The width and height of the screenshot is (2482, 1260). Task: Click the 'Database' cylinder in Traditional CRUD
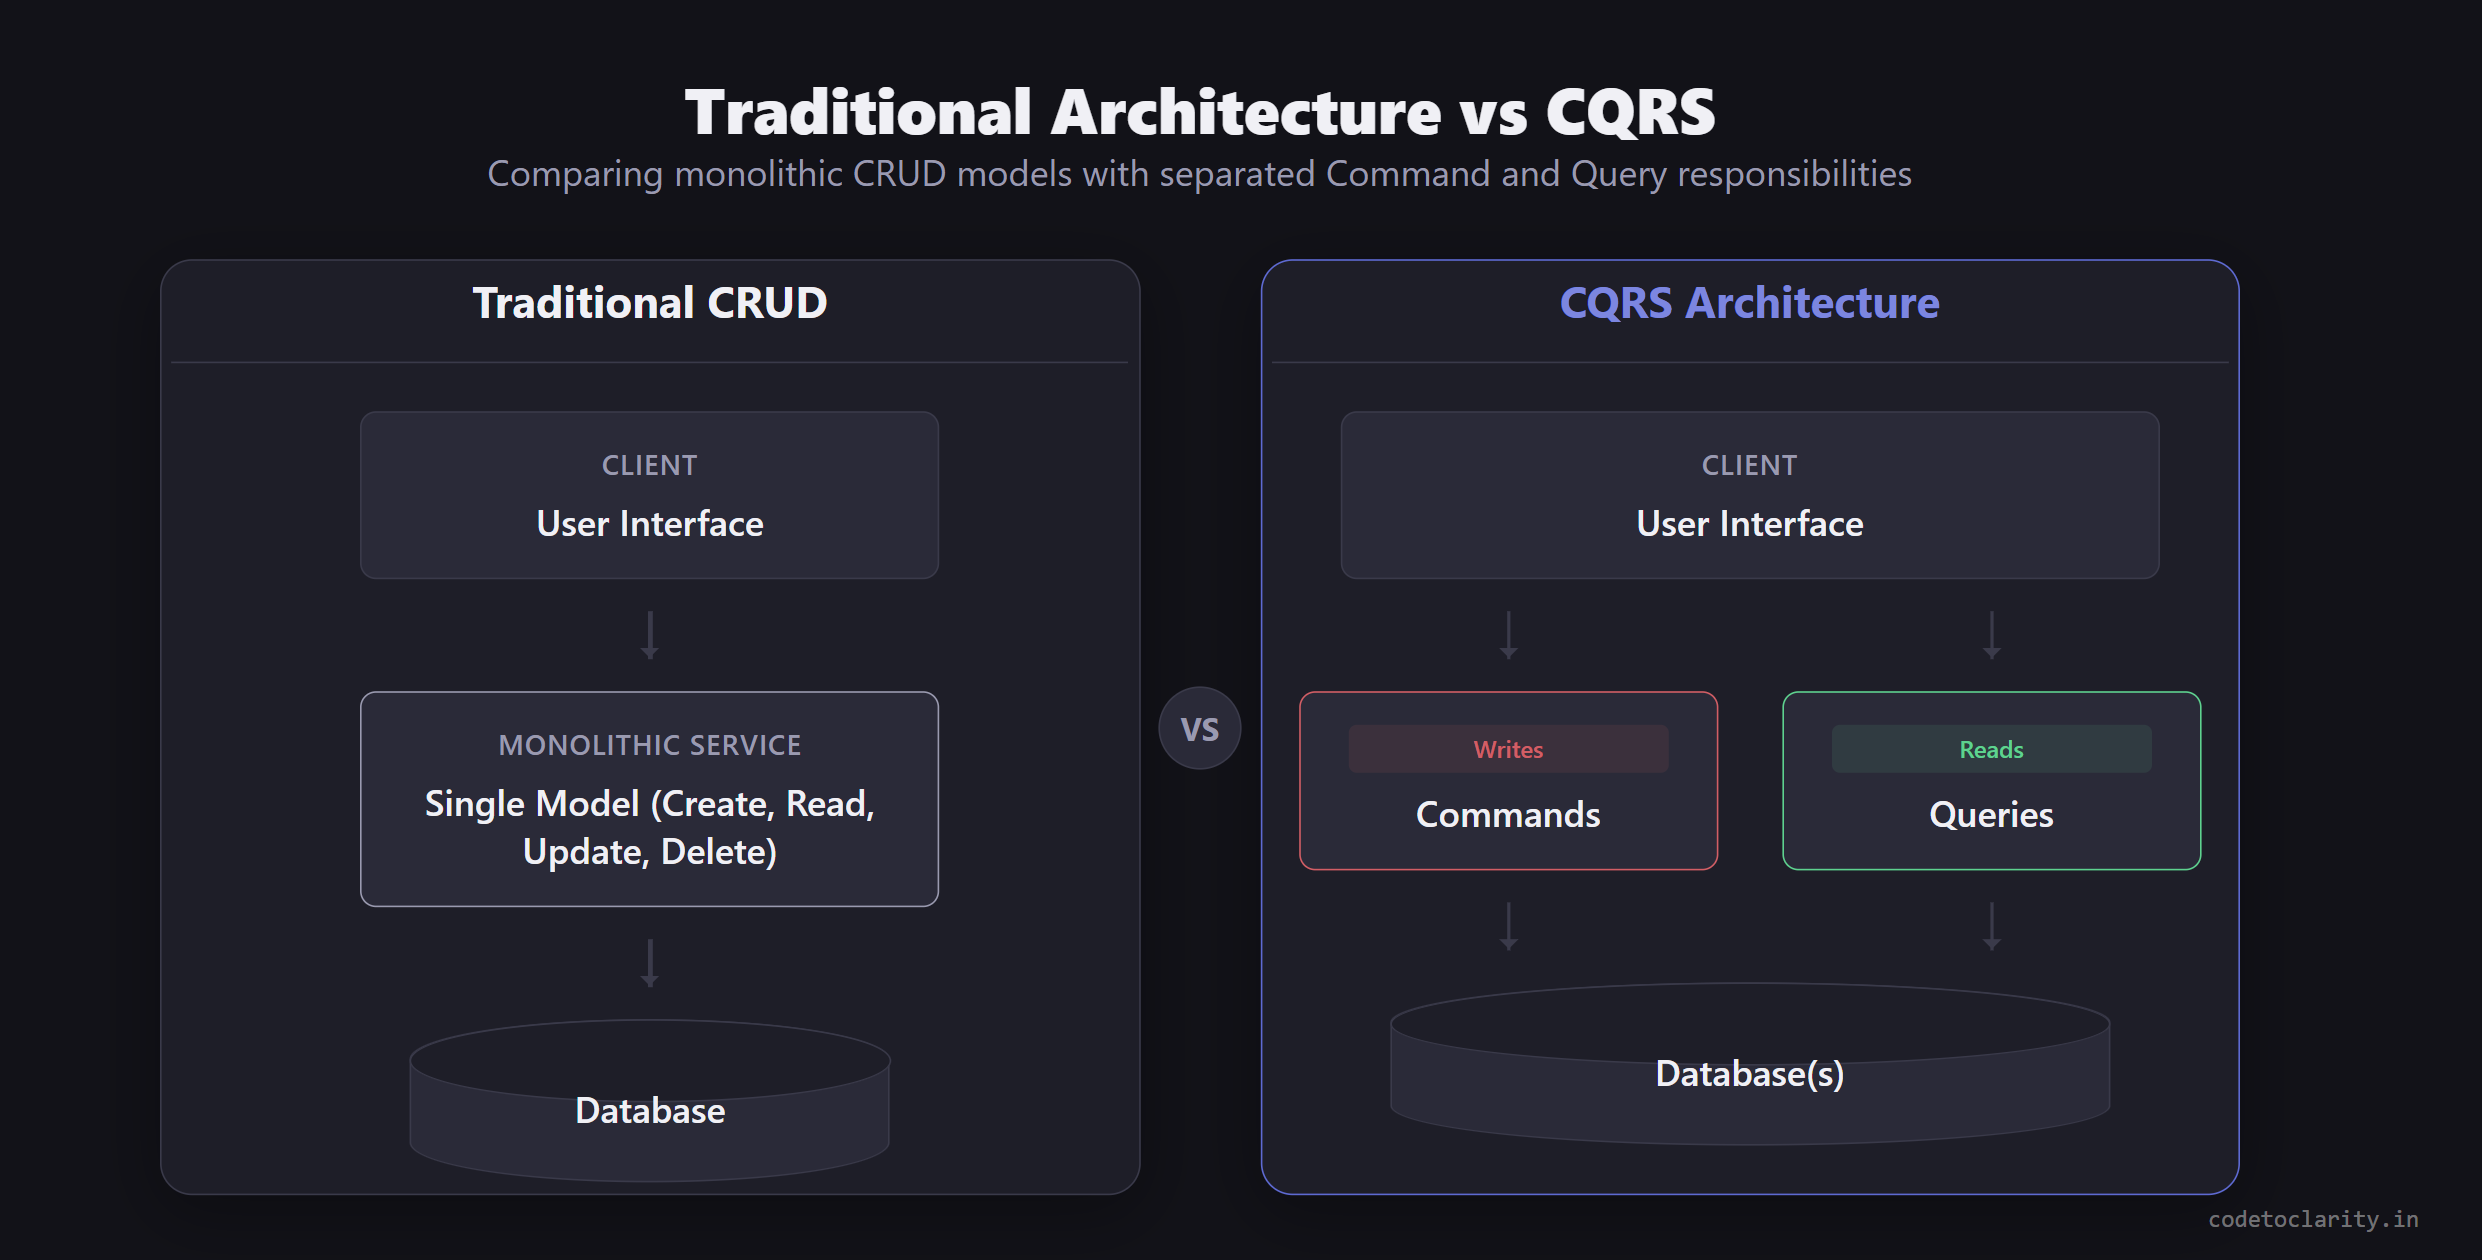pyautogui.click(x=650, y=1100)
